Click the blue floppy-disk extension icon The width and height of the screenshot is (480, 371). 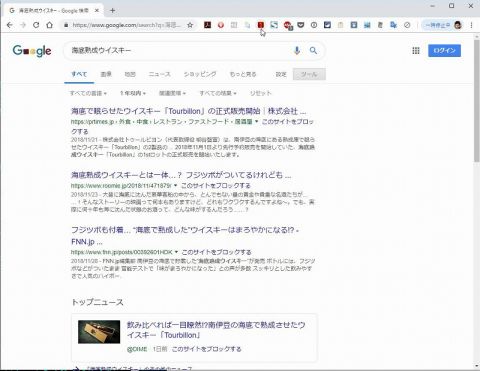coord(354,25)
